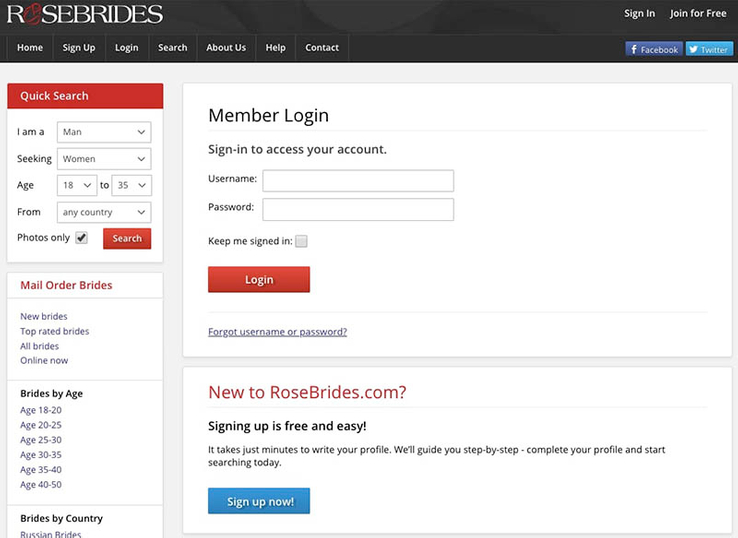Toggle the Photos only checkbox
The image size is (738, 538).
(x=81, y=238)
